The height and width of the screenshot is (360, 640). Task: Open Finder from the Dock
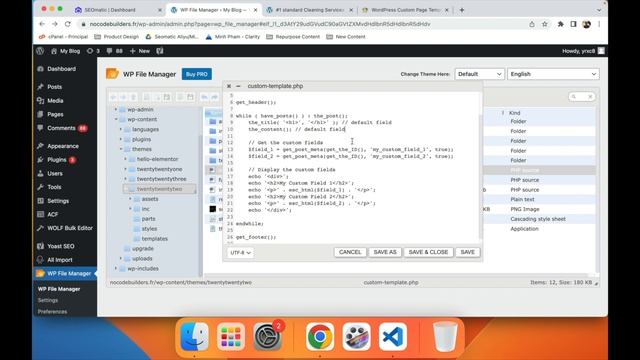coord(194,337)
